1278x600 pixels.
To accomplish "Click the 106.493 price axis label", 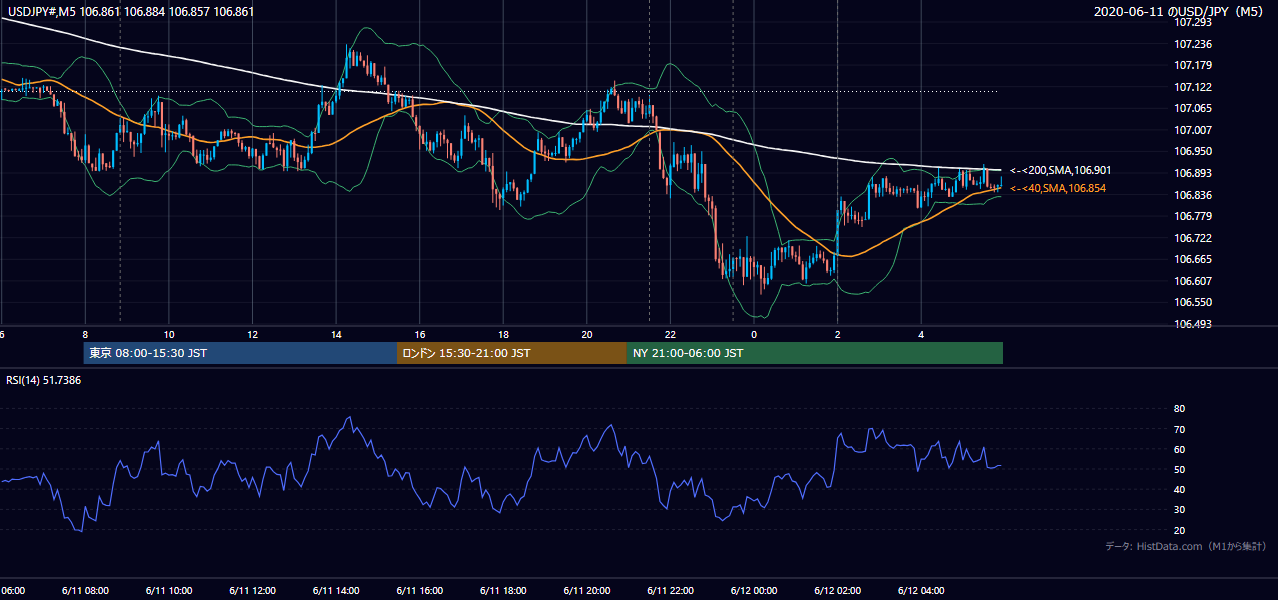I will click(1194, 324).
